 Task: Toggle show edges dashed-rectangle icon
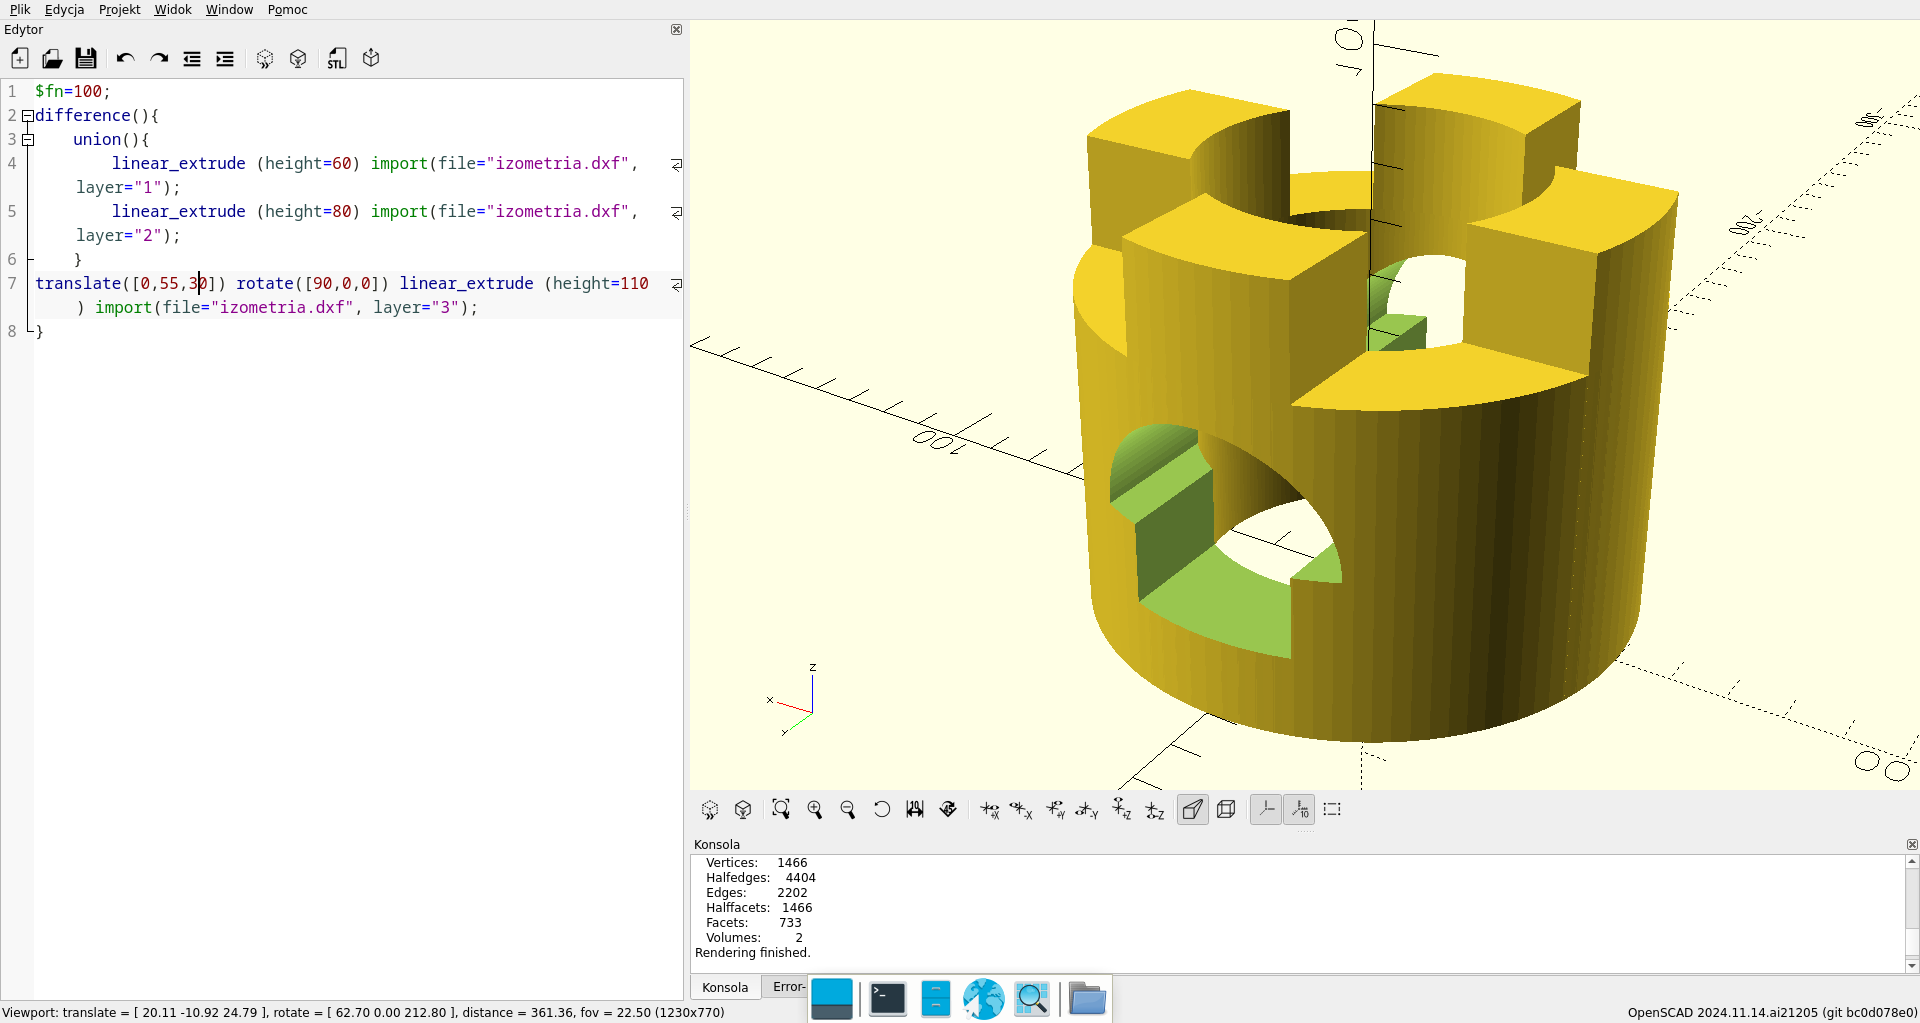click(x=1332, y=810)
